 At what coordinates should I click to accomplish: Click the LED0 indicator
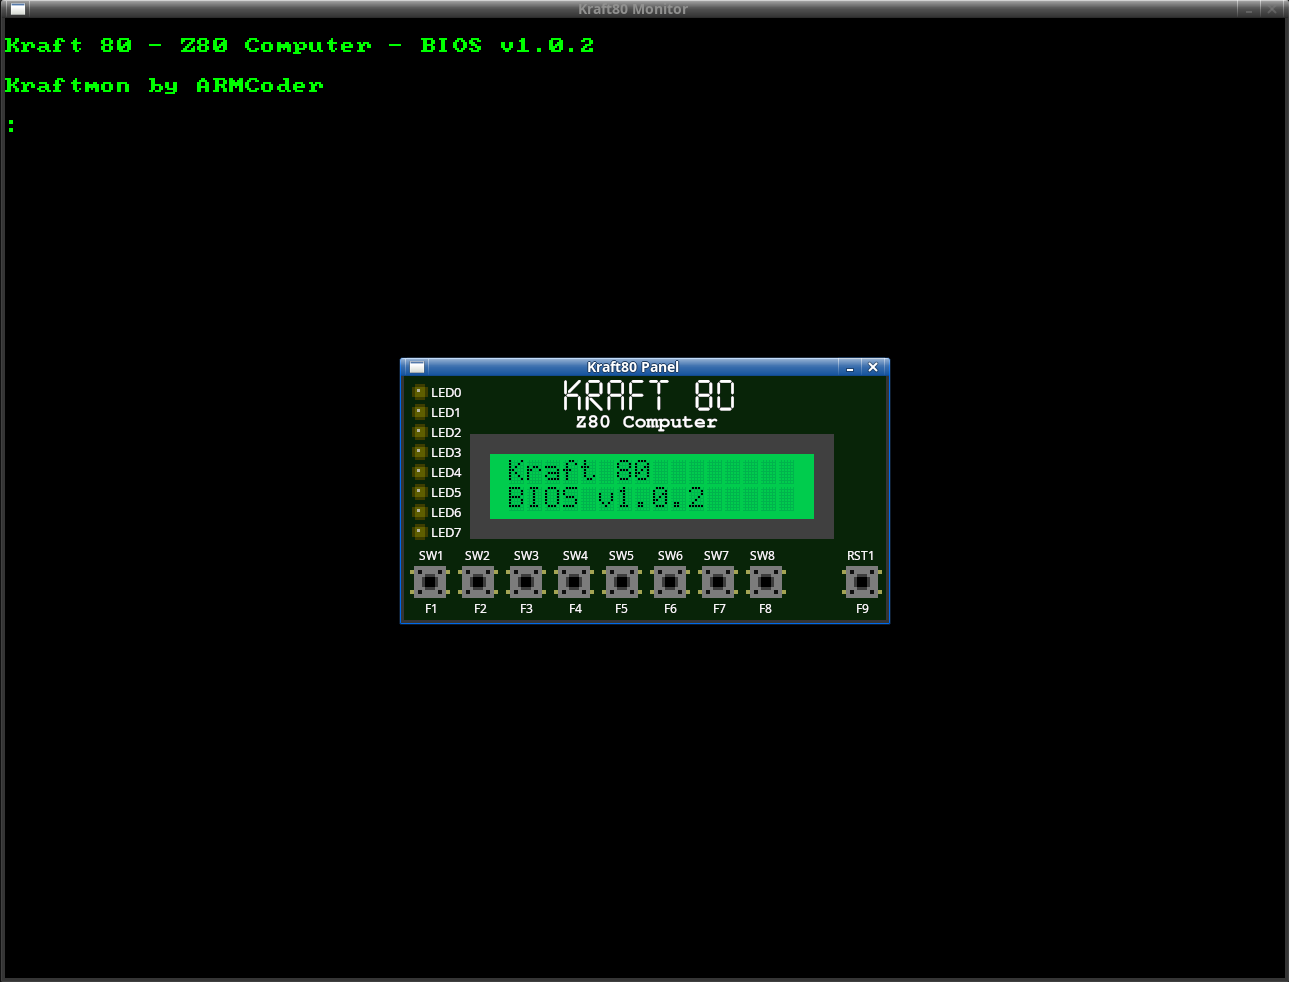420,392
